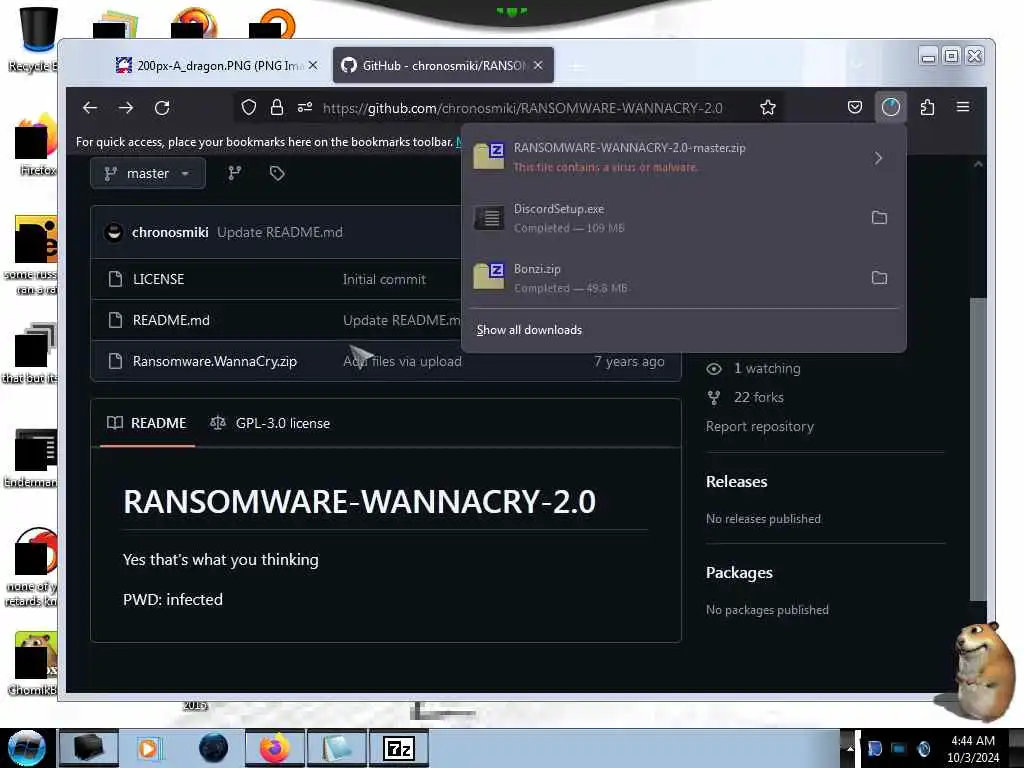Click Show all downloads

(x=529, y=330)
